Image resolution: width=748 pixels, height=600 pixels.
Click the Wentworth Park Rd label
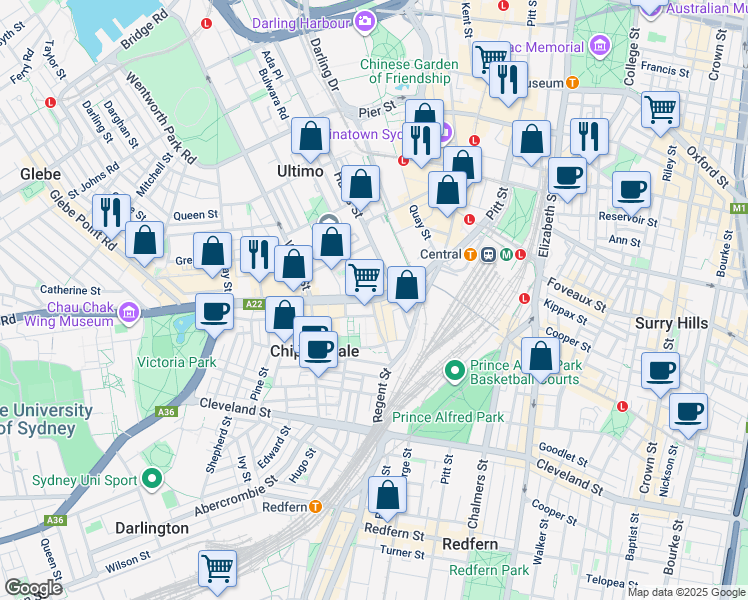161,118
